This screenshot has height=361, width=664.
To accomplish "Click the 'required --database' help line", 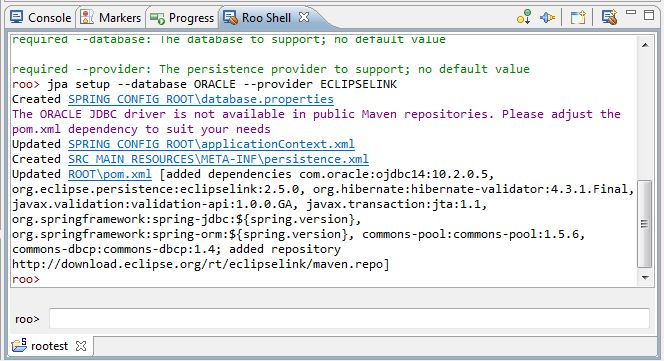I will coord(229,40).
